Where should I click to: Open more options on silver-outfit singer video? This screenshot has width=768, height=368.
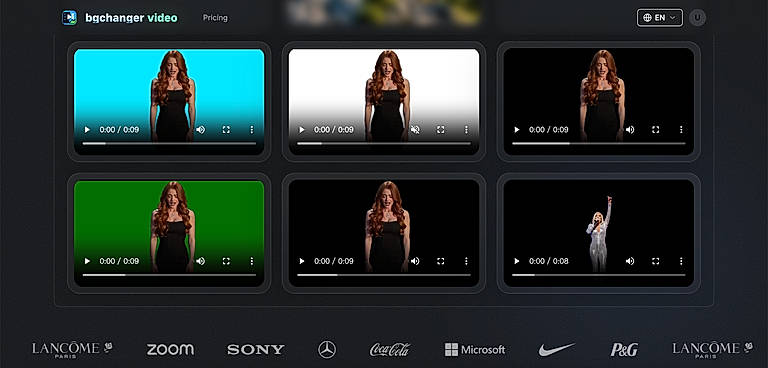(681, 261)
